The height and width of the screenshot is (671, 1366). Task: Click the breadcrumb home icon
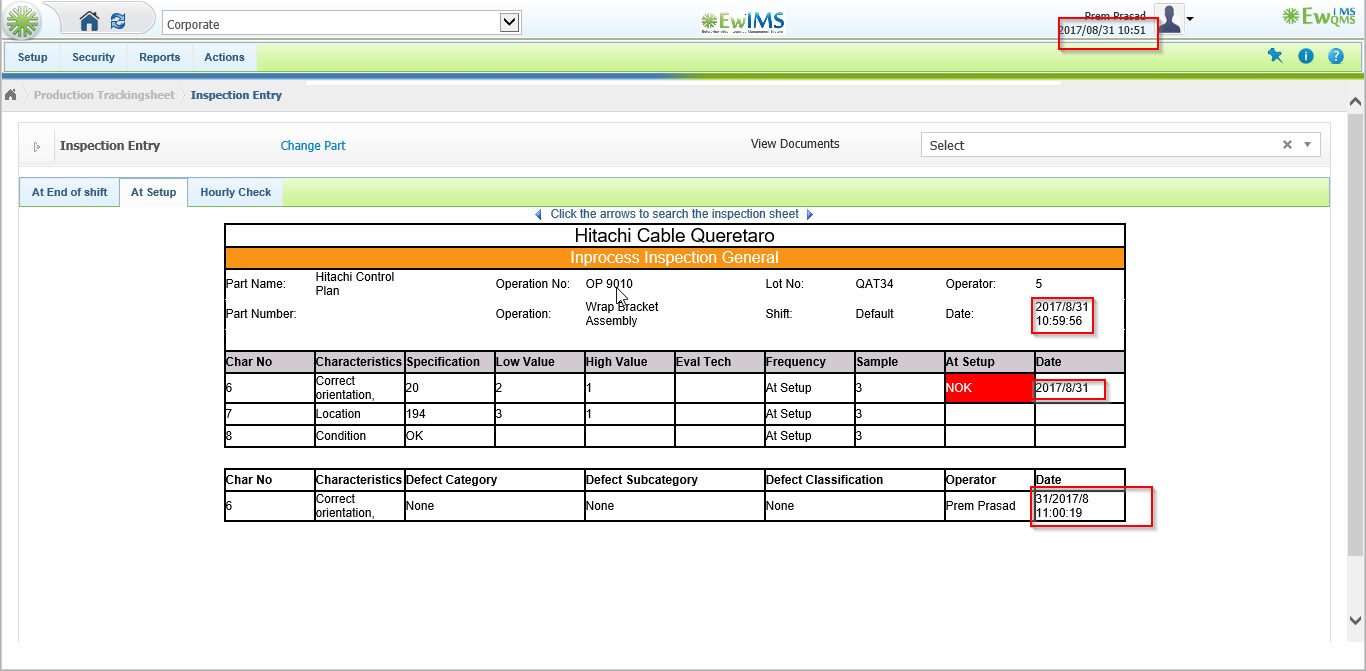10,95
